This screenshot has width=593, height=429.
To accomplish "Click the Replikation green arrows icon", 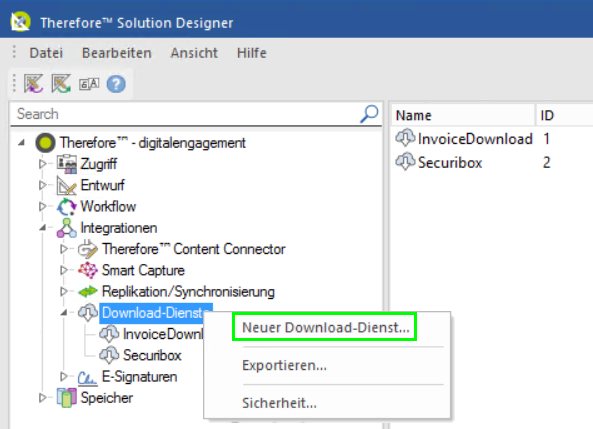I will coord(88,292).
